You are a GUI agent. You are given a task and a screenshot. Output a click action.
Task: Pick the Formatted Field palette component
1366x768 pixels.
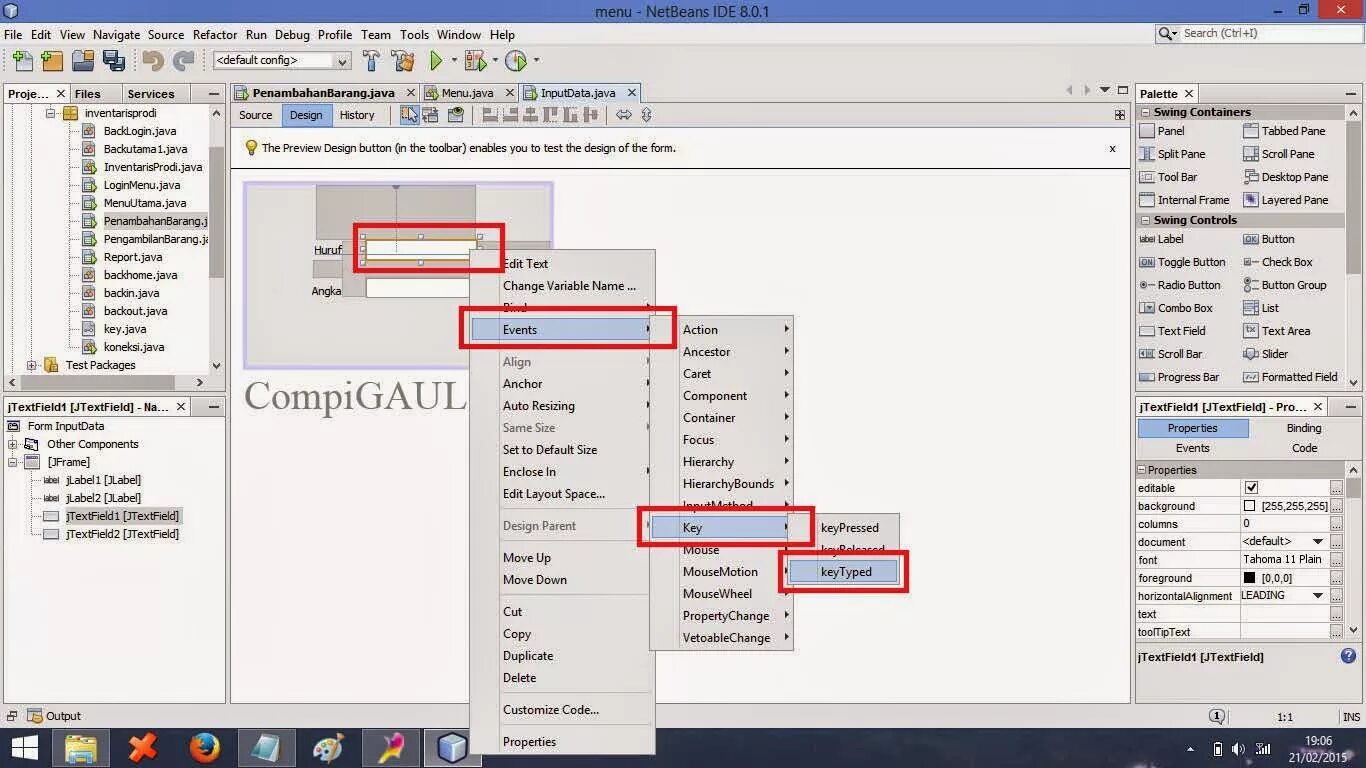[1290, 377]
